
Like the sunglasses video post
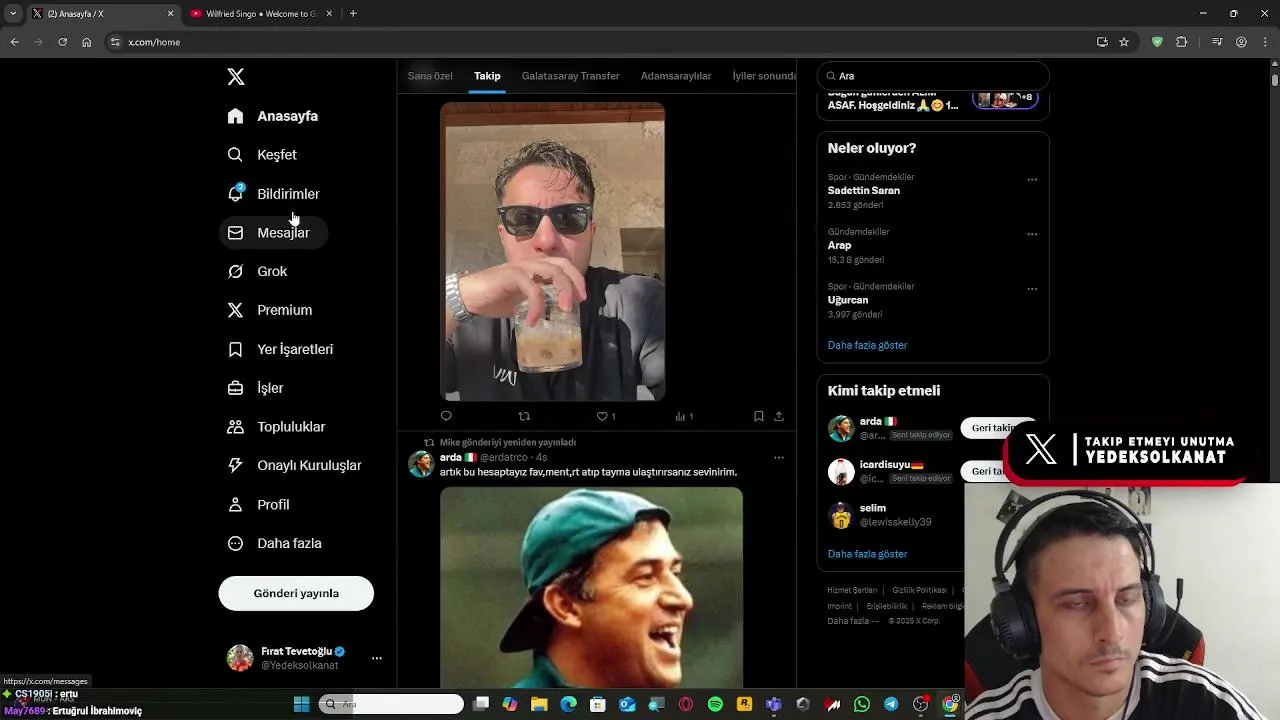click(x=605, y=416)
